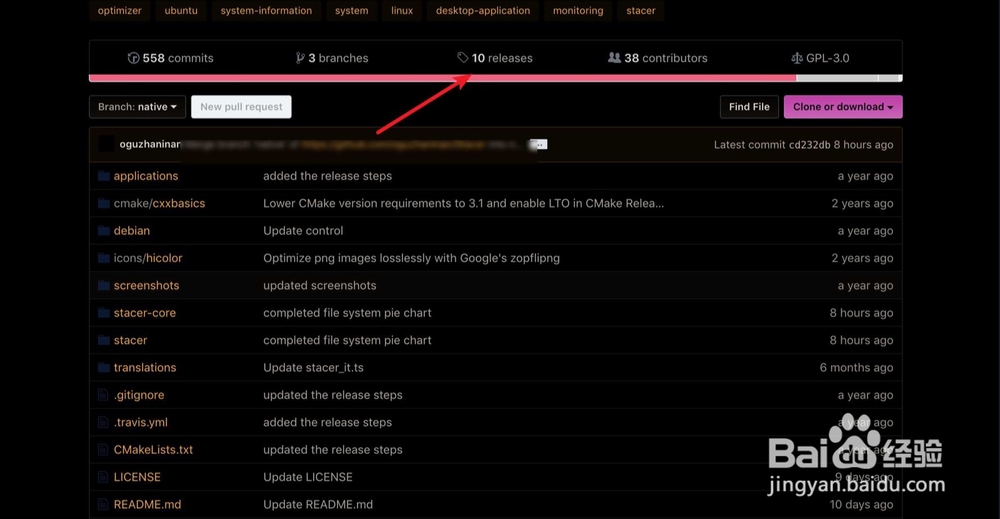
Task: Open the LICENSE file
Action: (137, 478)
